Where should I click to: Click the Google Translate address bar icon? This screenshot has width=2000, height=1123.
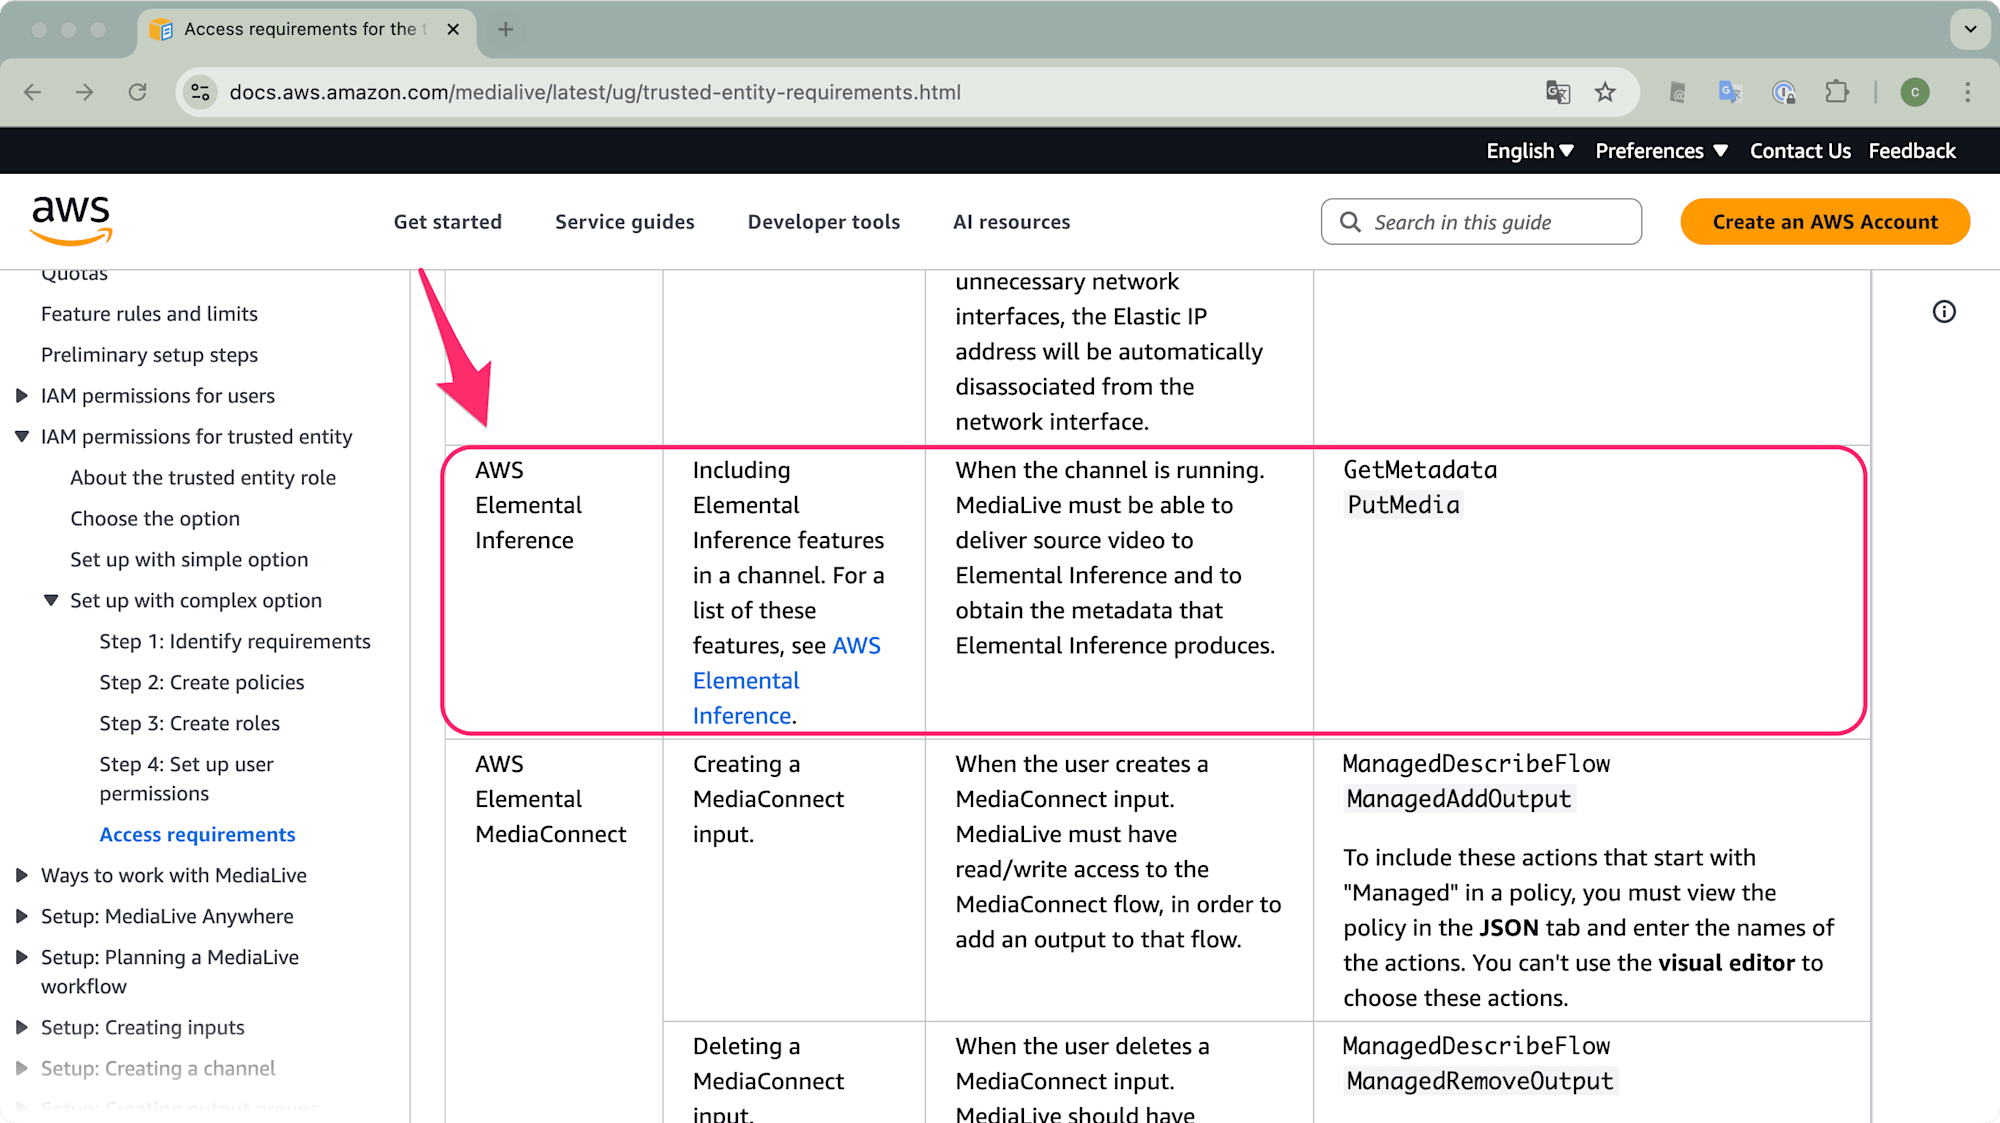(x=1558, y=92)
